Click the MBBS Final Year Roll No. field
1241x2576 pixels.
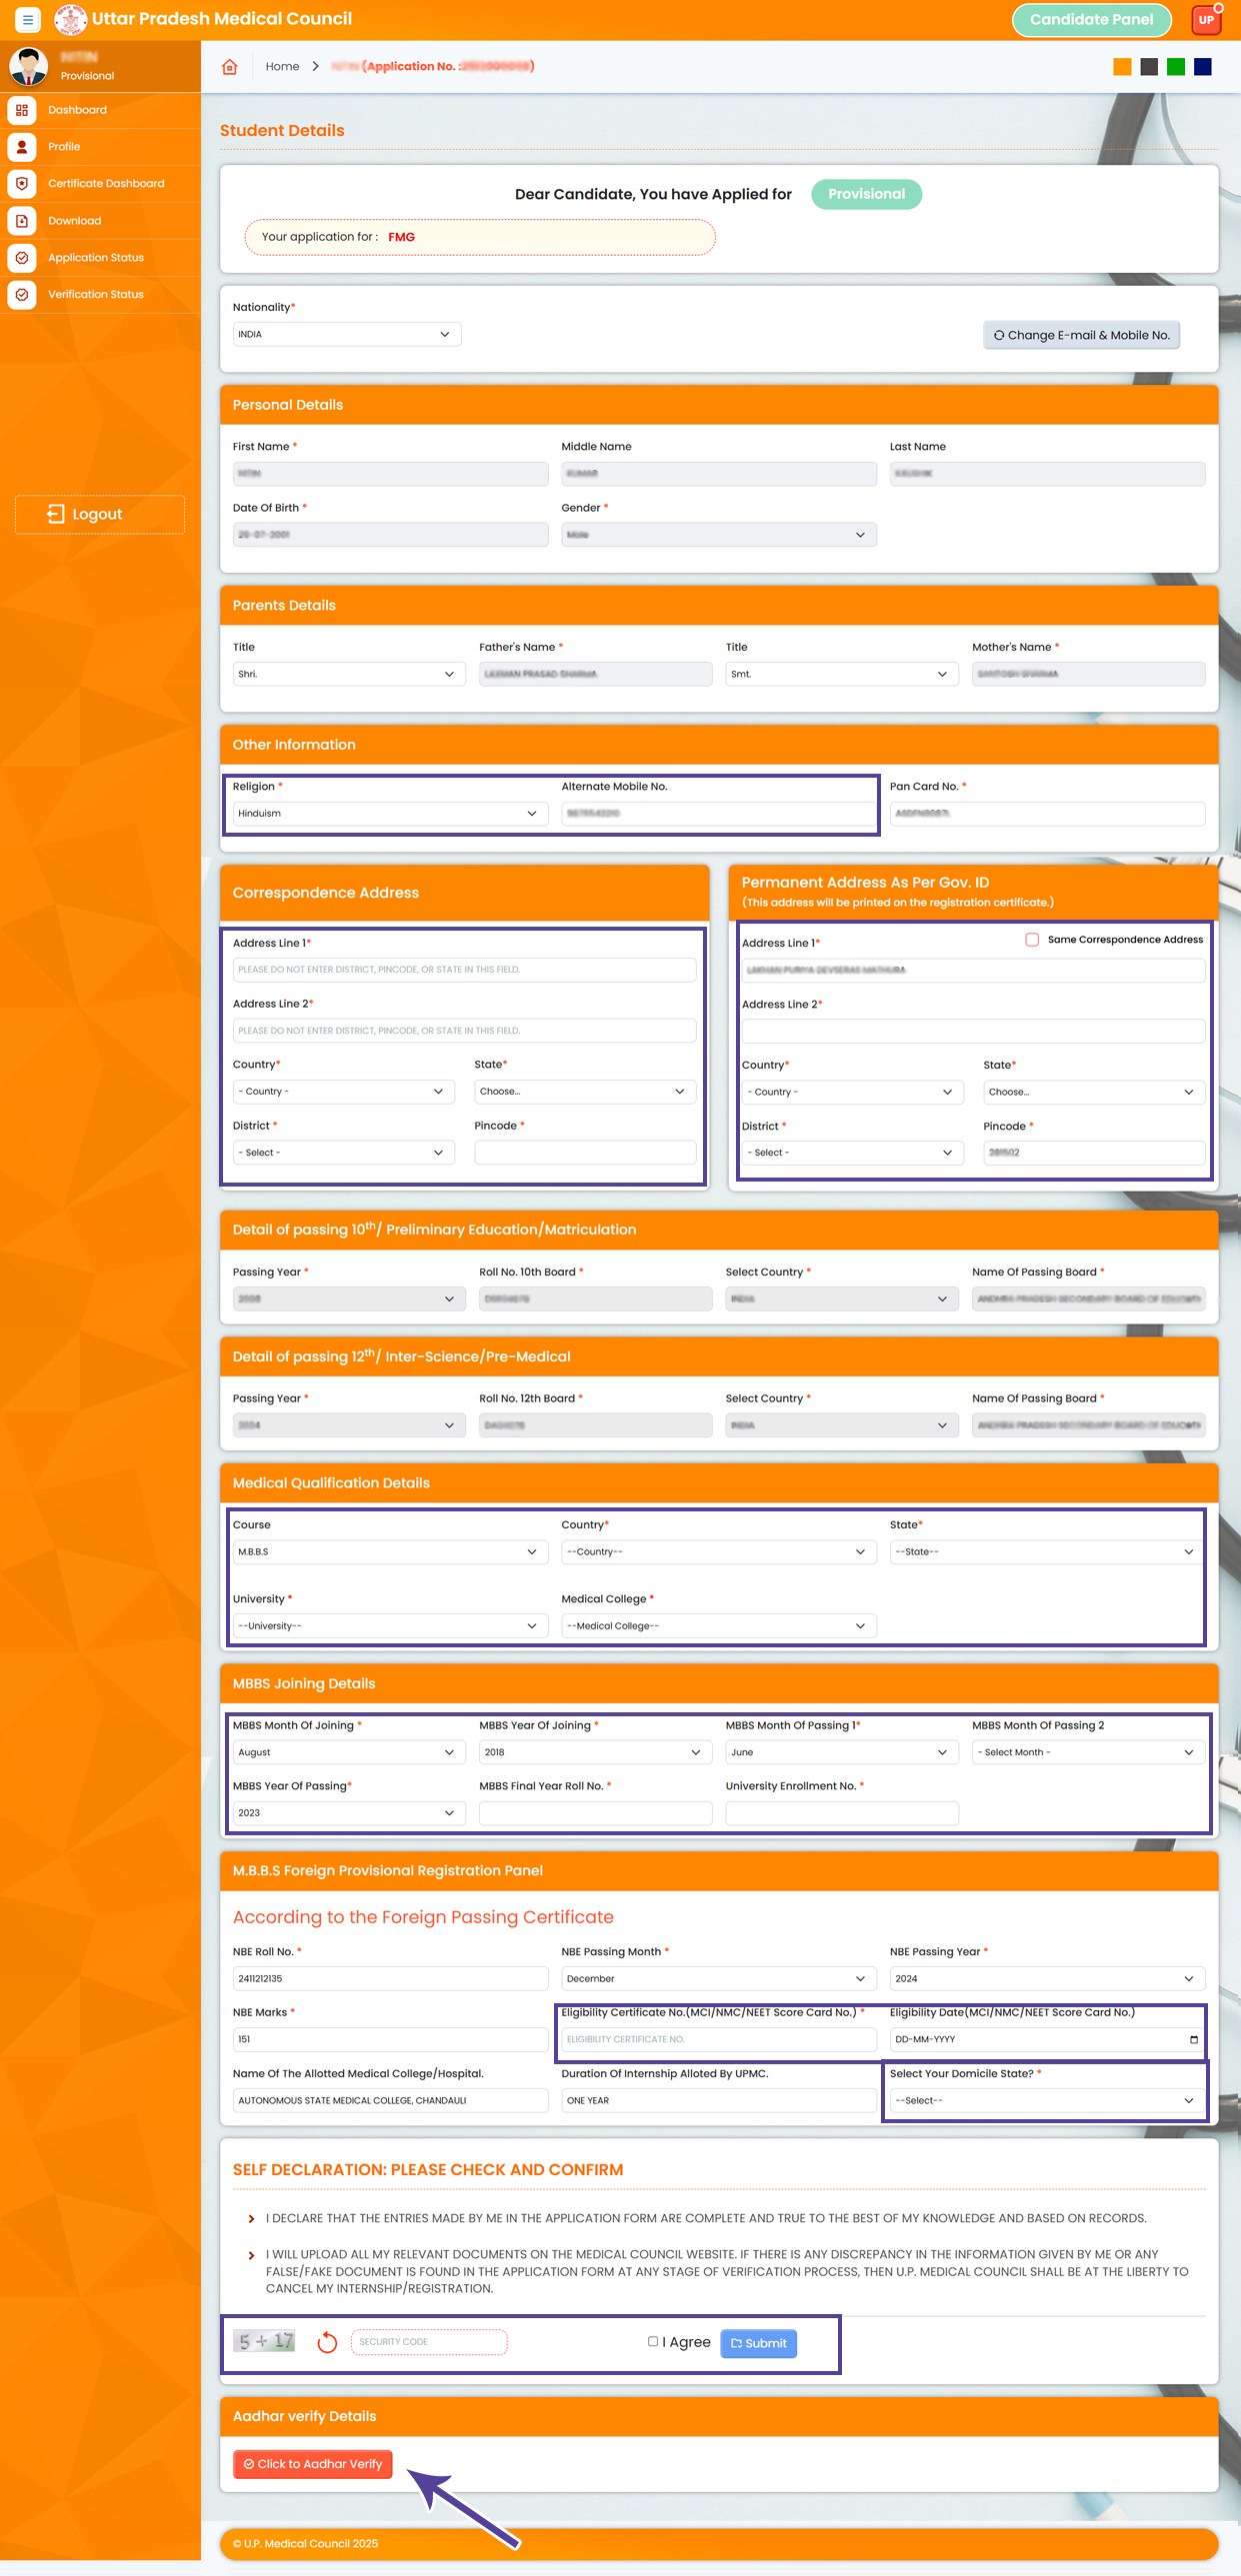coord(595,1813)
